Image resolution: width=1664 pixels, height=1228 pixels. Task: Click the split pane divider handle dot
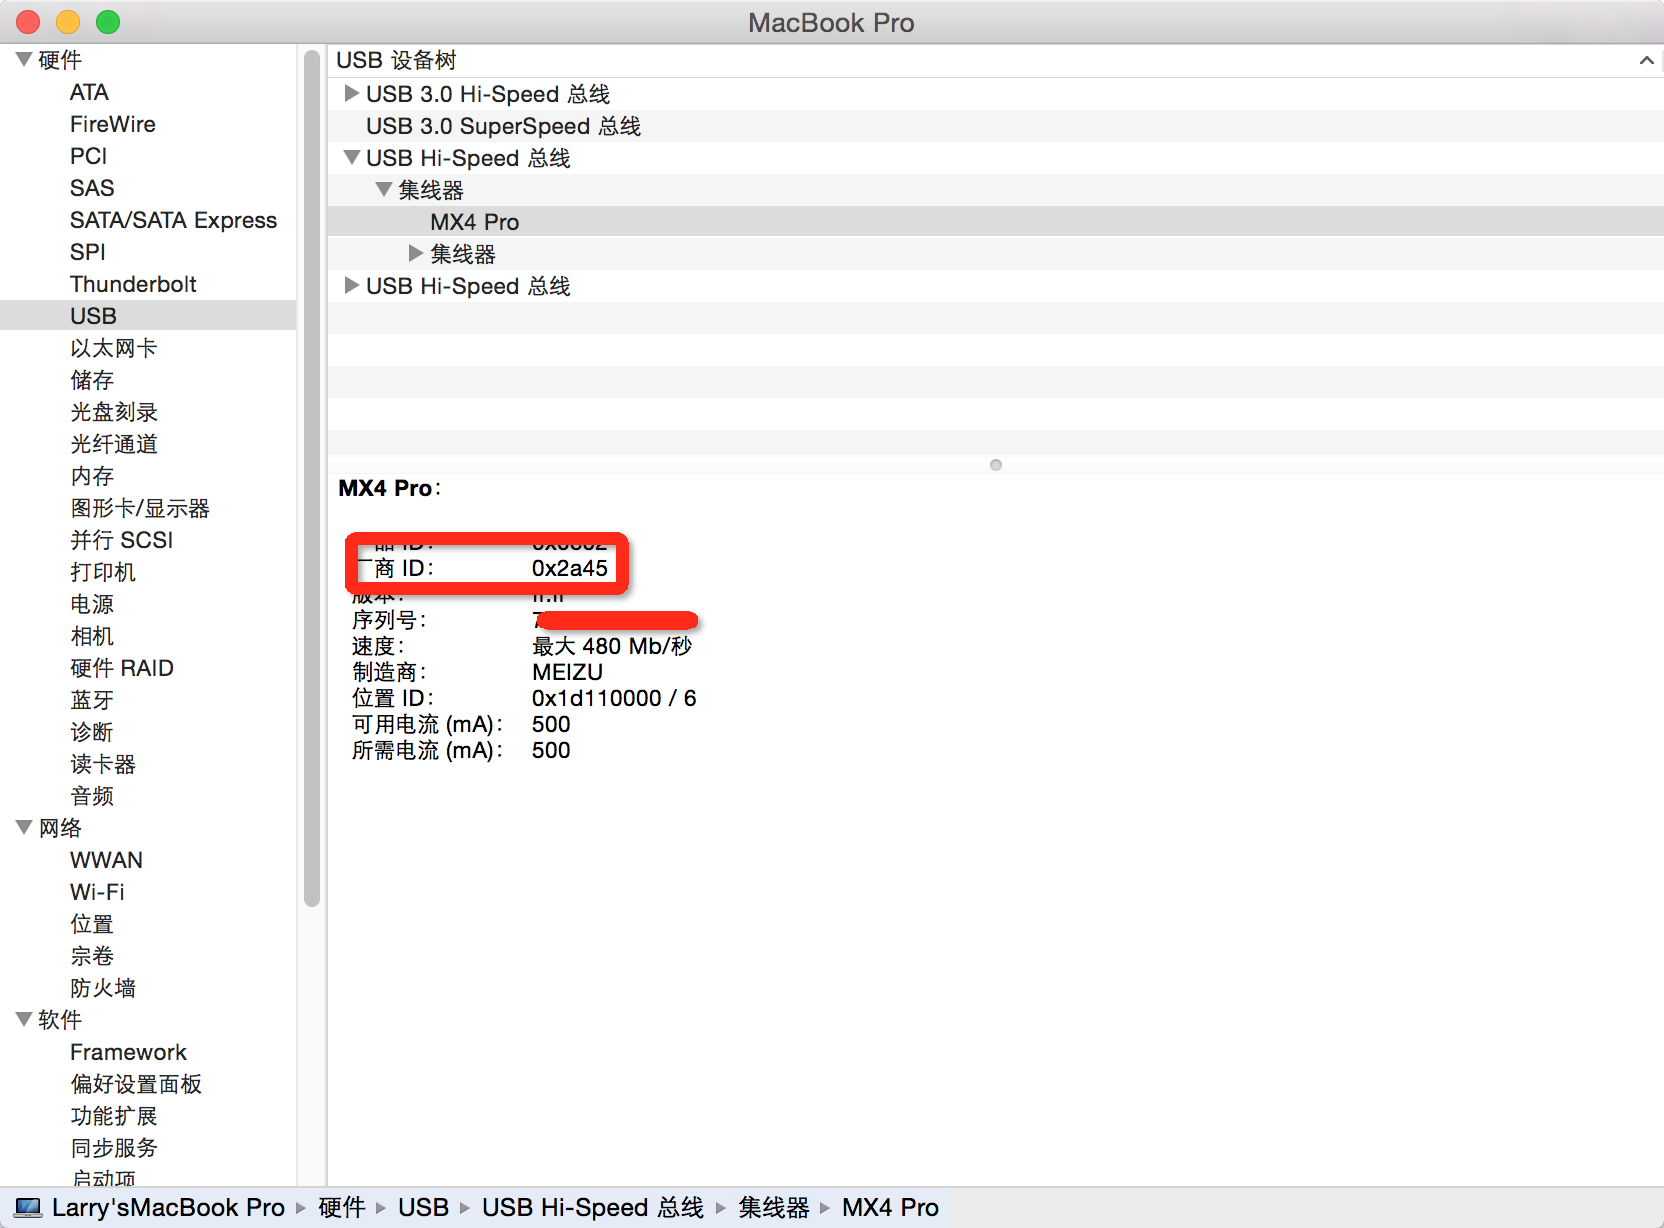pos(995,465)
